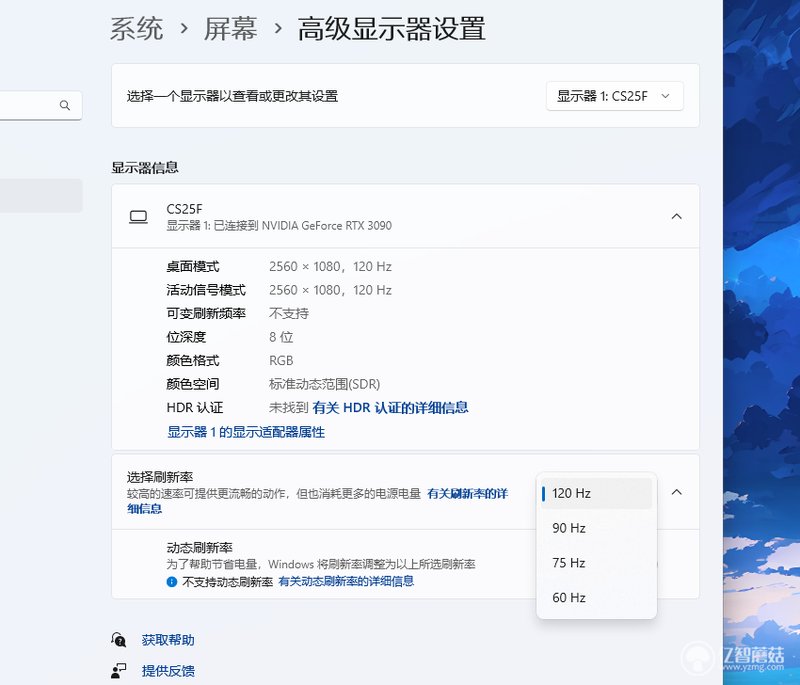Click the 标准动态范围(SDR) value
Screen dimensions: 800x685
(x=324, y=384)
